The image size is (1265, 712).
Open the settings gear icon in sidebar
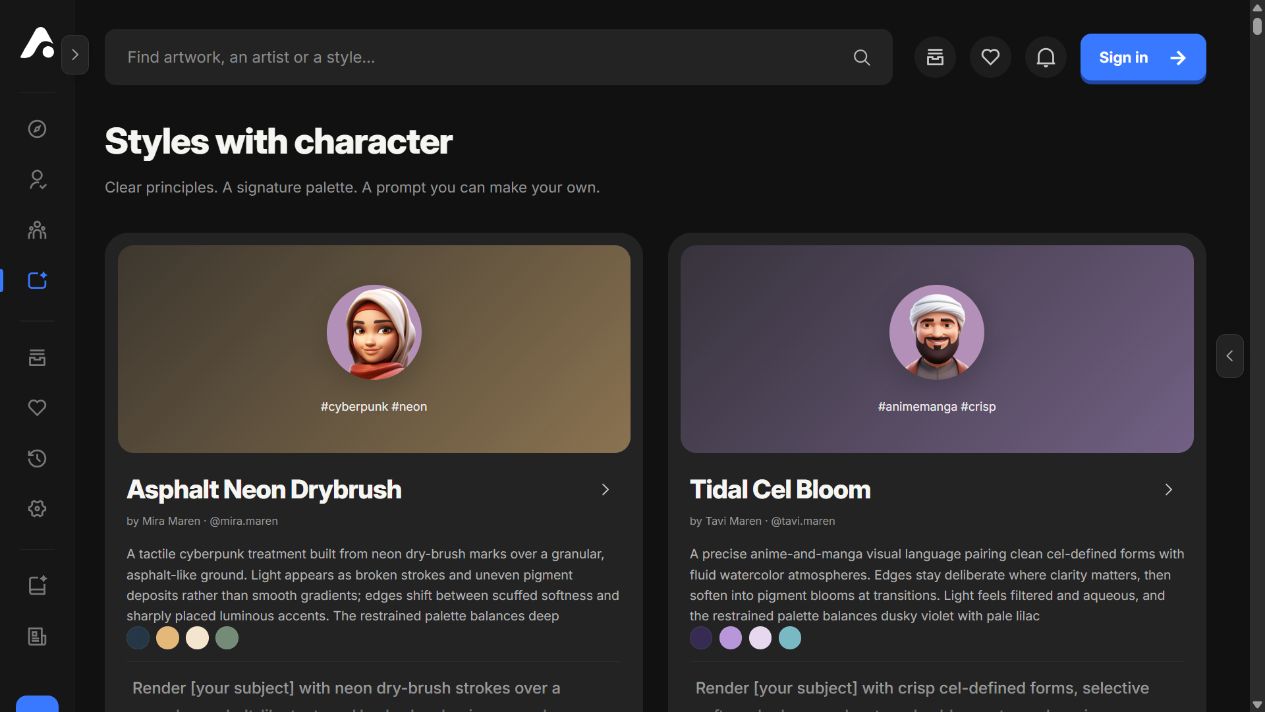coord(37,509)
